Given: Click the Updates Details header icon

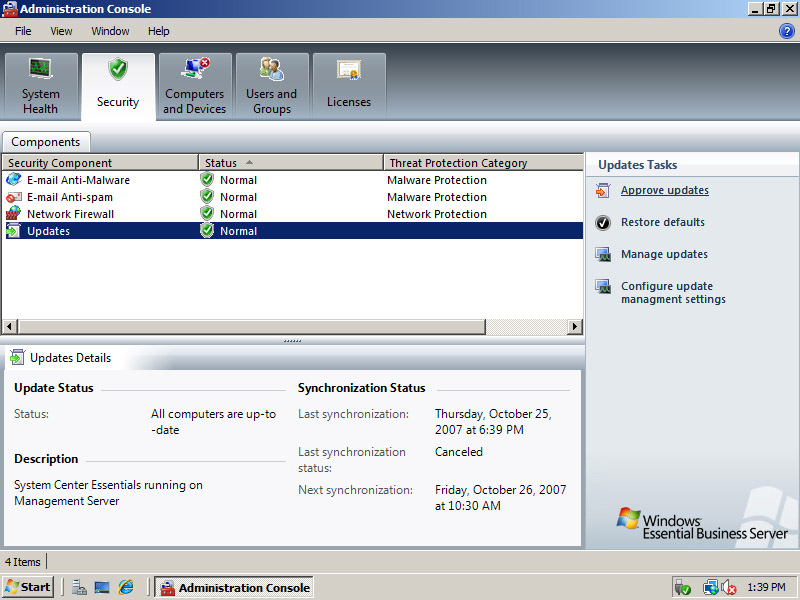Looking at the screenshot, I should pyautogui.click(x=17, y=357).
